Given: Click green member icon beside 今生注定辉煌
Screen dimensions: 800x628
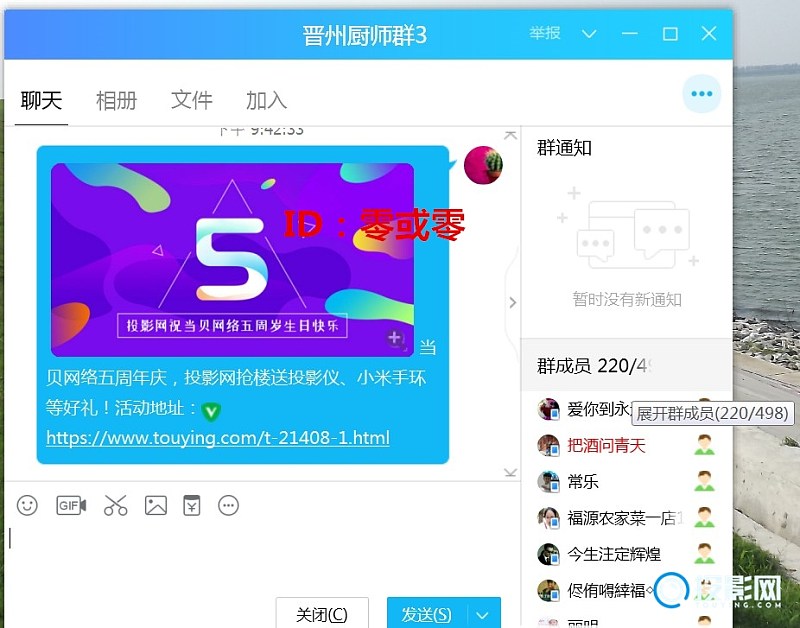Looking at the screenshot, I should click(x=705, y=554).
